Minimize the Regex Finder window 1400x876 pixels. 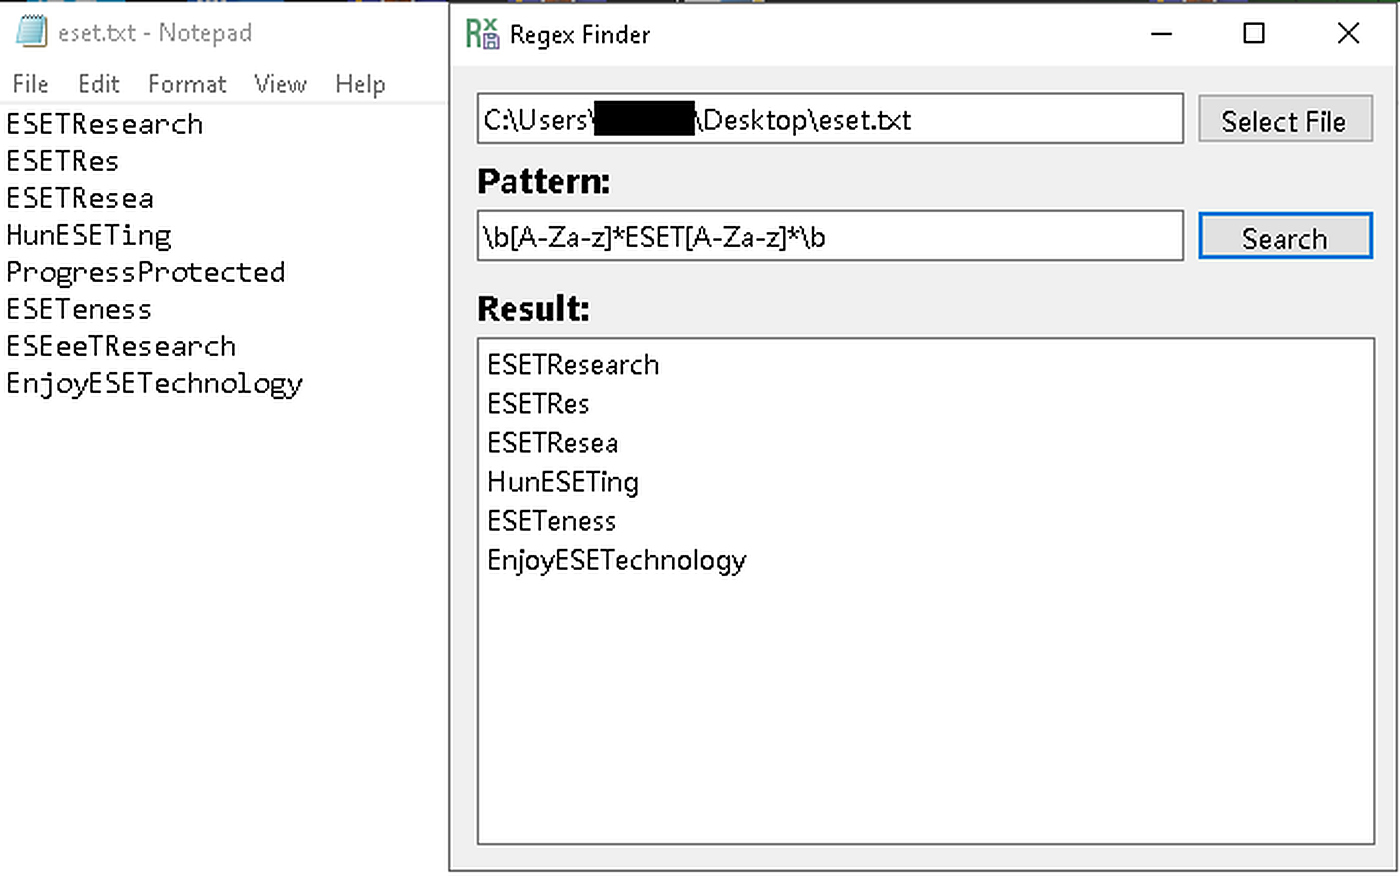pos(1161,34)
